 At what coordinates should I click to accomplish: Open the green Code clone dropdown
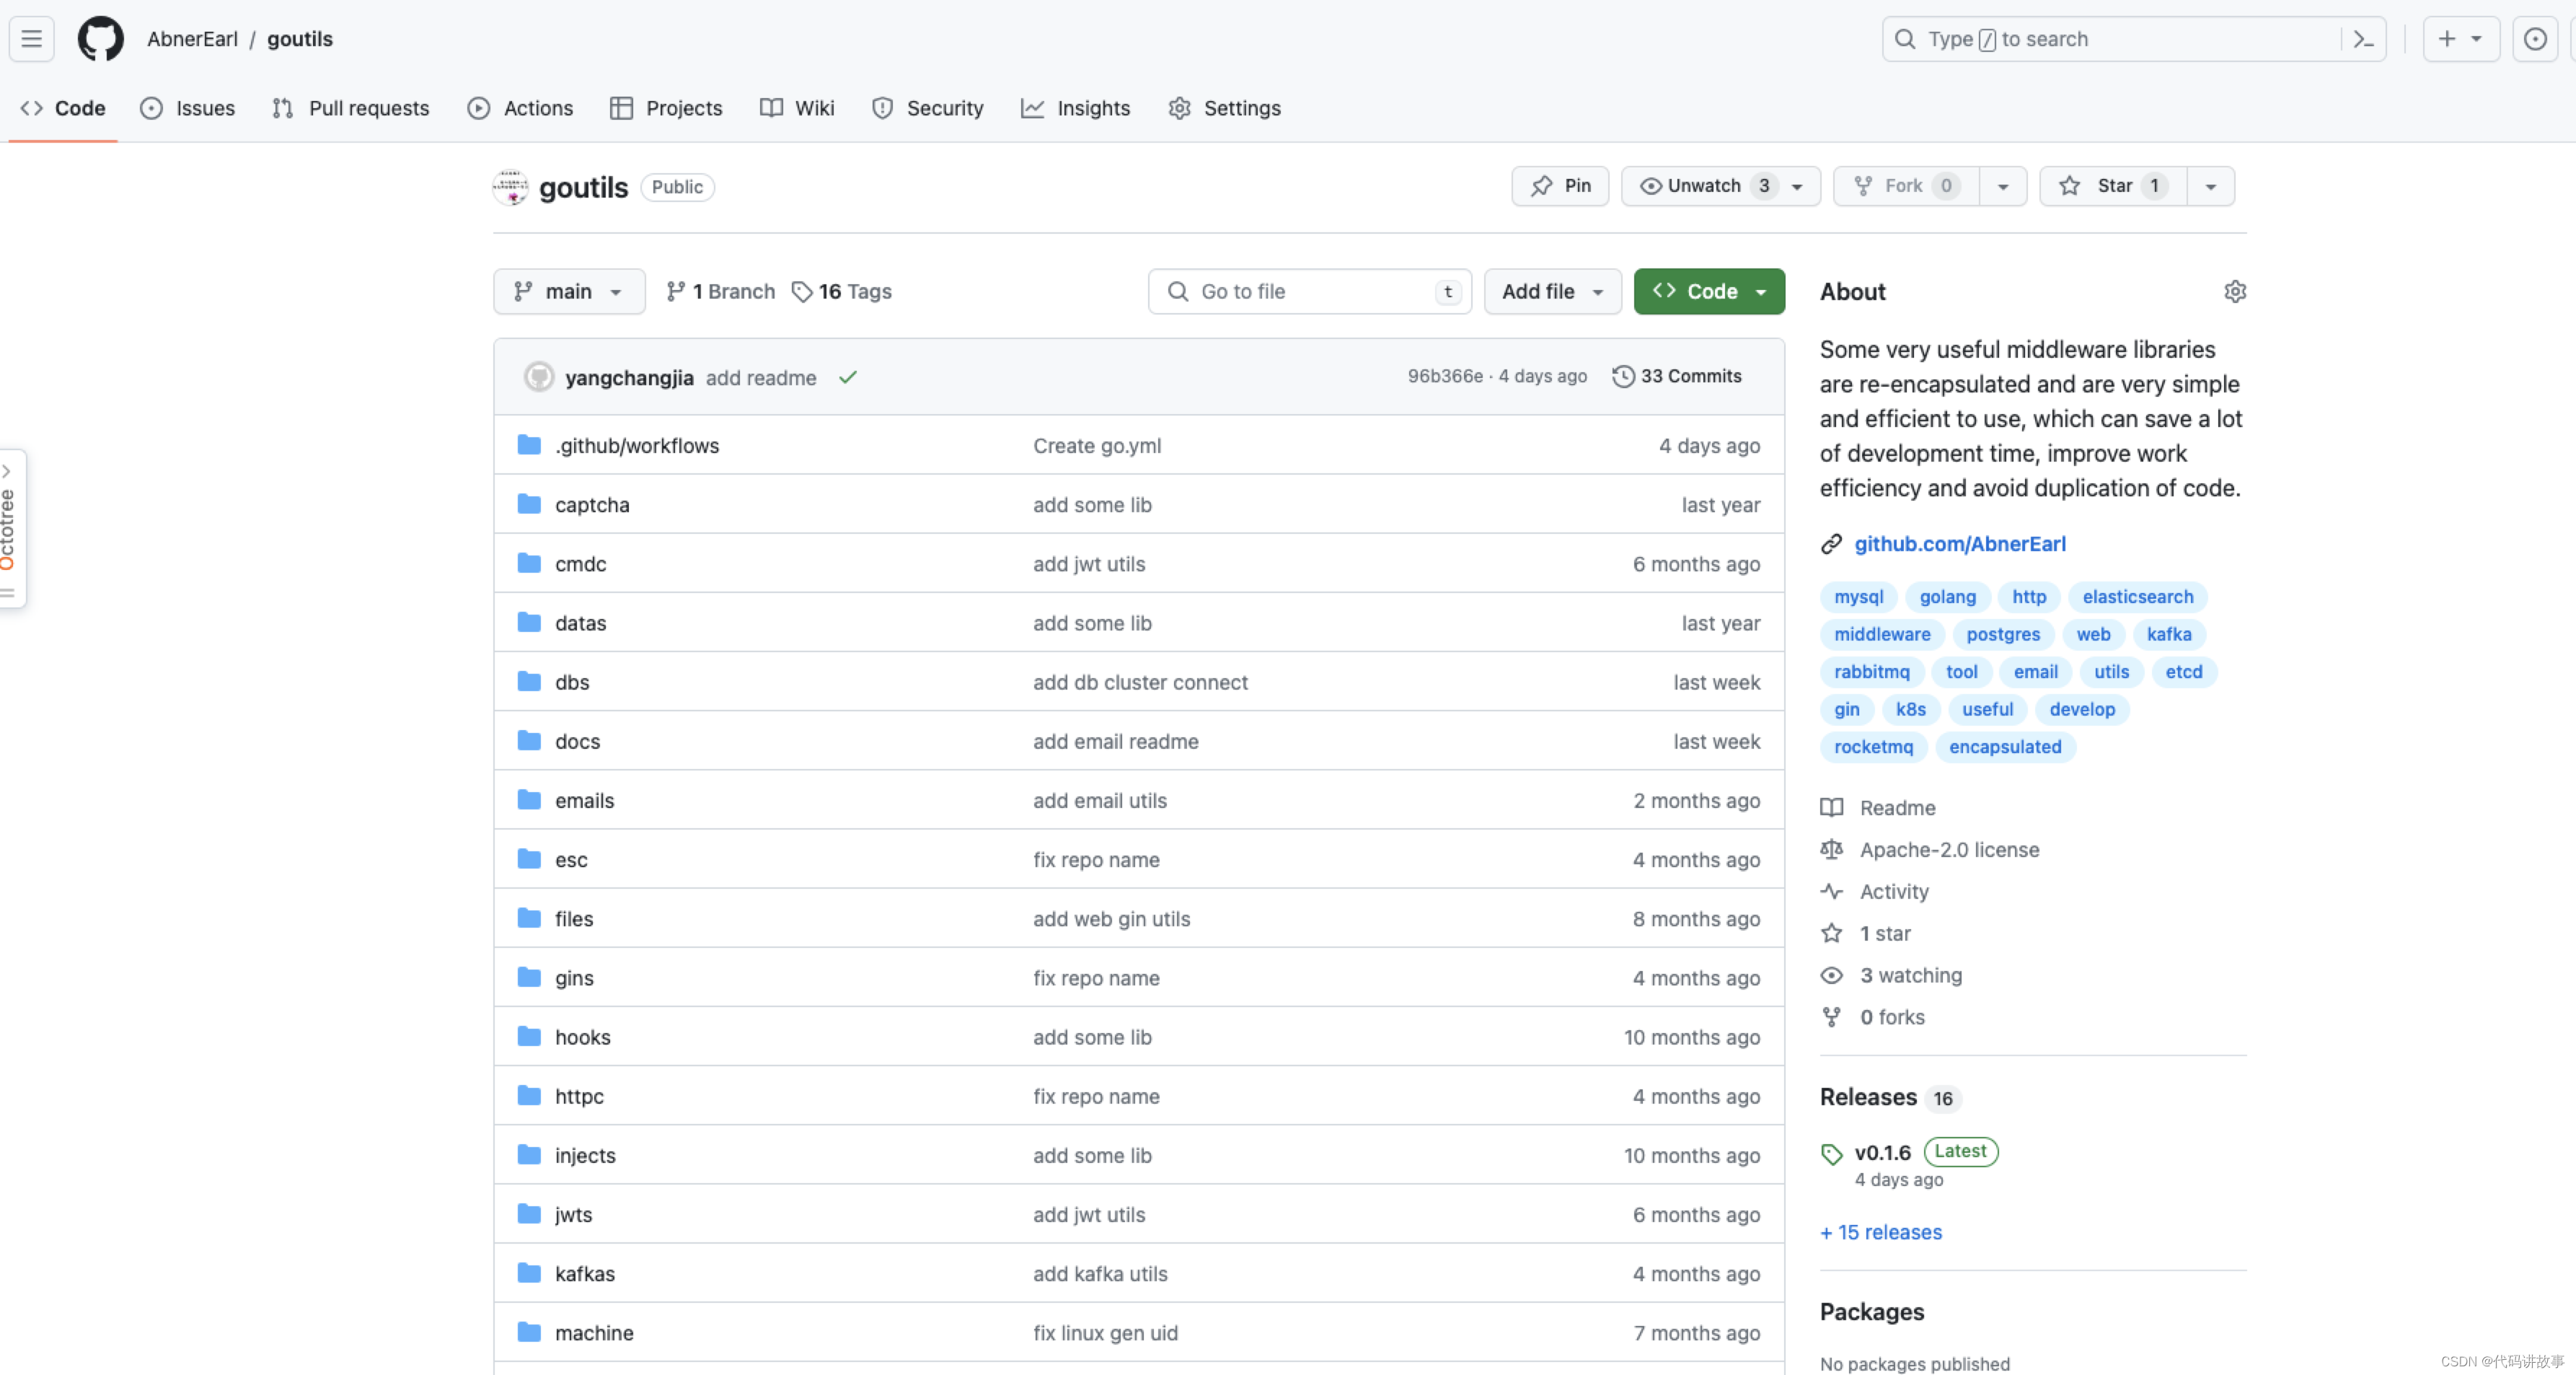click(x=1709, y=291)
